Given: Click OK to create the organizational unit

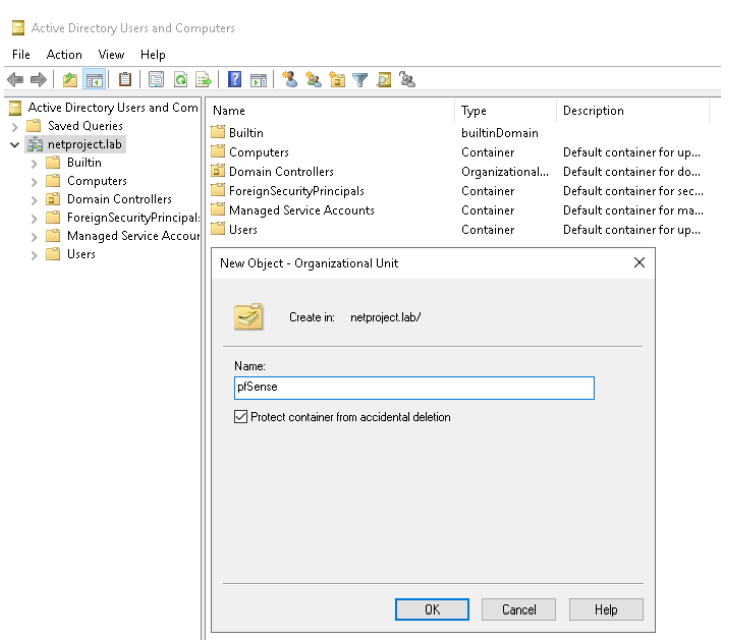Looking at the screenshot, I should point(433,609).
